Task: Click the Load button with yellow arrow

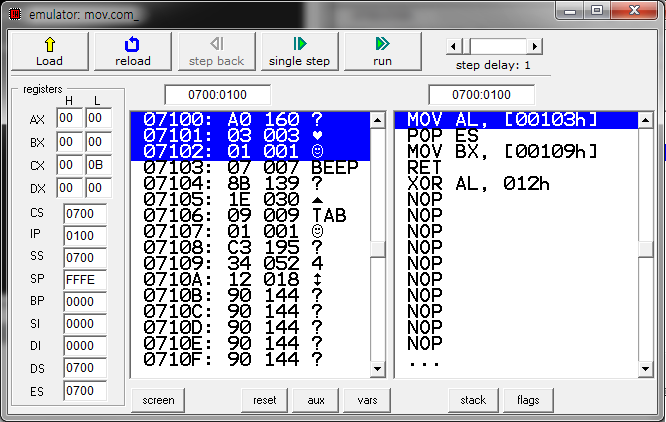Action: pyautogui.click(x=49, y=52)
